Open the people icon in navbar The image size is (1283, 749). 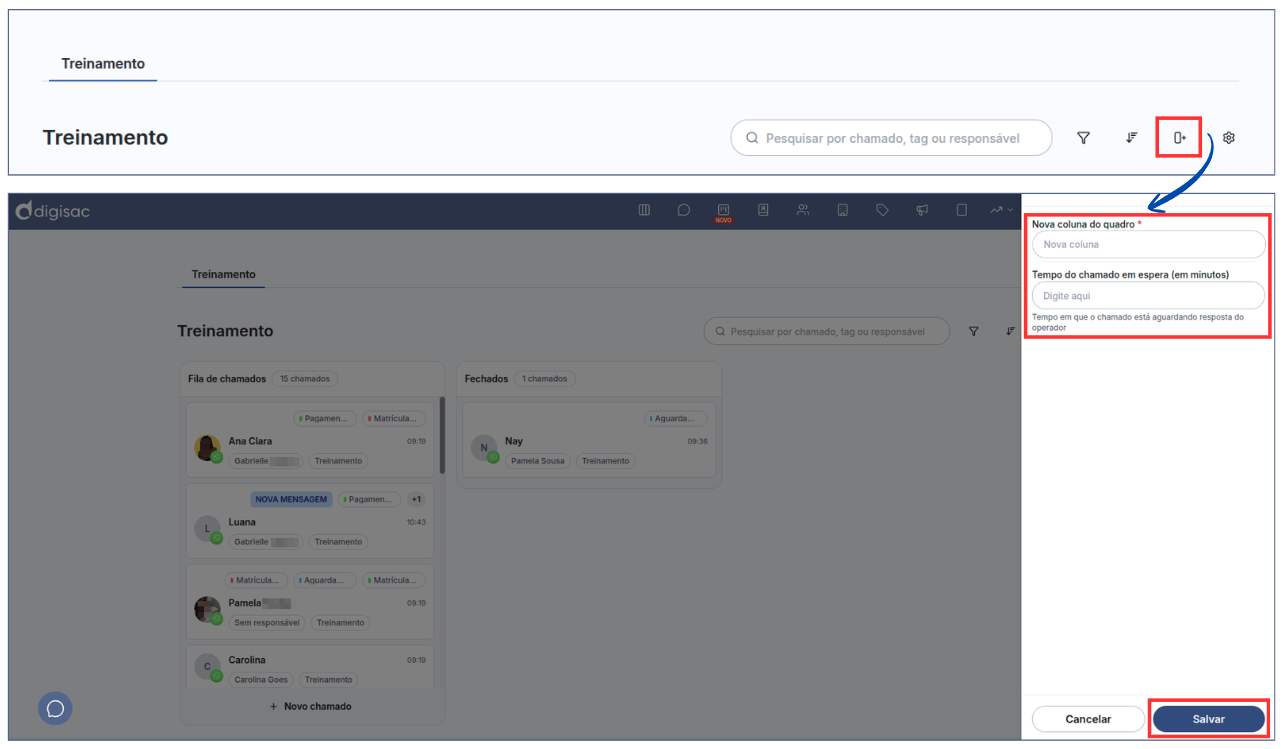pos(803,210)
